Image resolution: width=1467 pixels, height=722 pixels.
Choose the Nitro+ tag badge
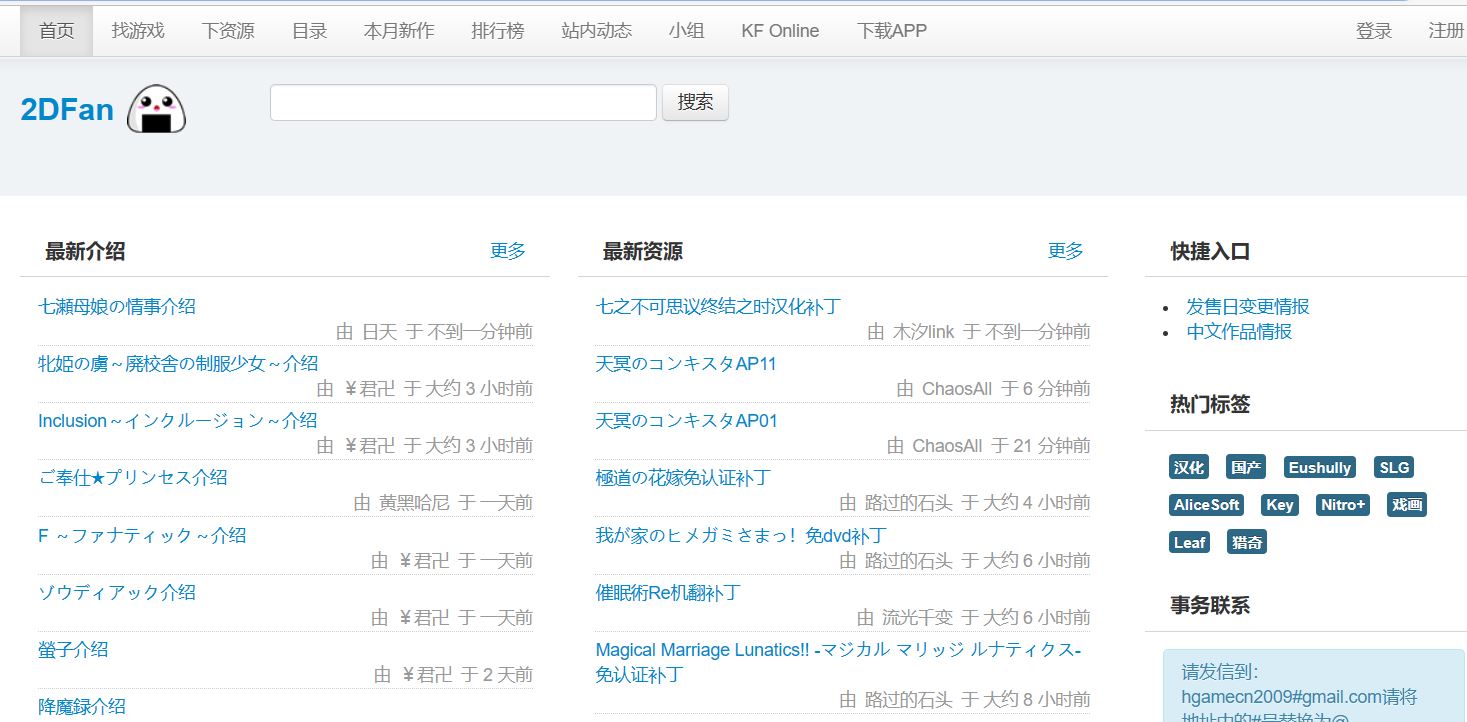pos(1342,505)
